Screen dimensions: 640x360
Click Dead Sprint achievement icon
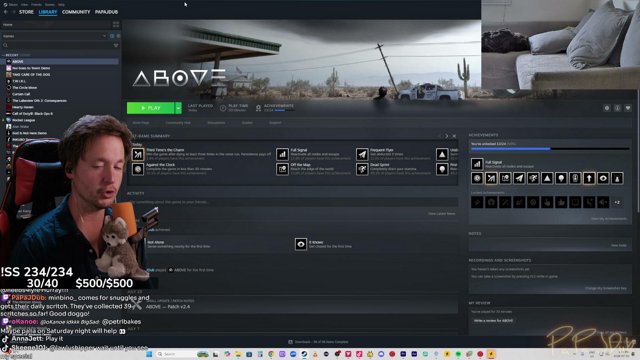[x=362, y=169]
